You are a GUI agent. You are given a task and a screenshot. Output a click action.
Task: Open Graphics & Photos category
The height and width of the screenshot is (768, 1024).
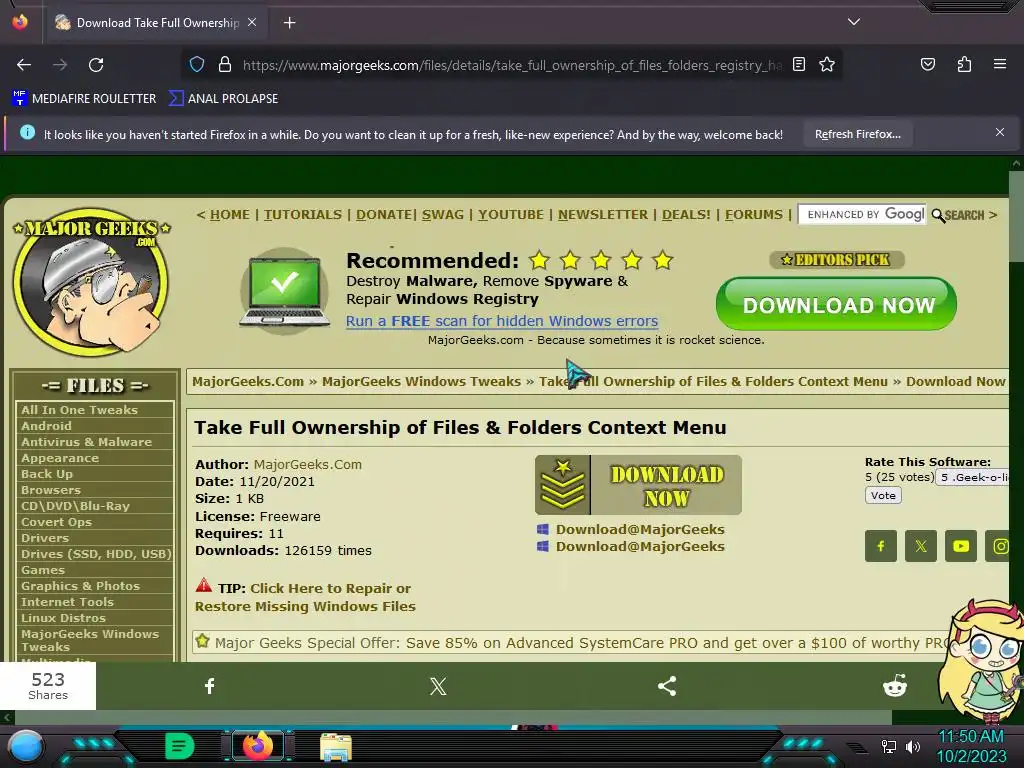coord(80,586)
